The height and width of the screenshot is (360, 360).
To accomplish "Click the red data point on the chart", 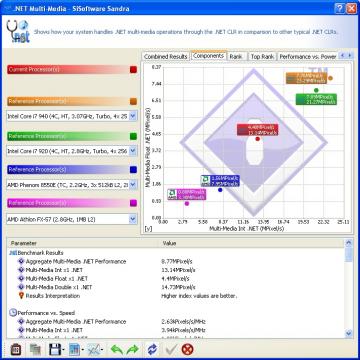I will click(257, 139).
